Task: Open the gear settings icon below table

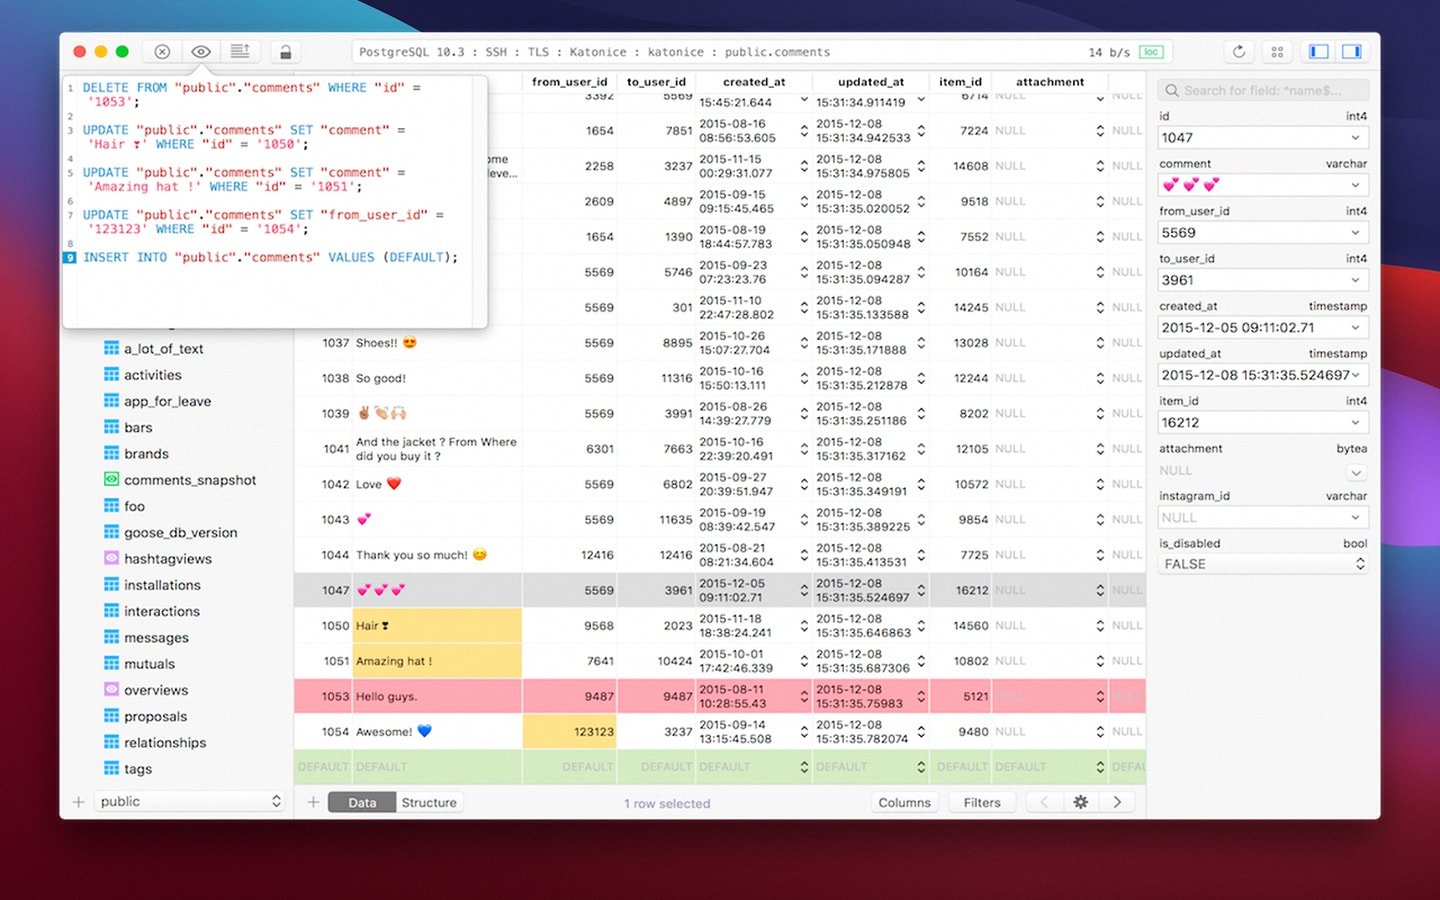Action: pyautogui.click(x=1080, y=802)
